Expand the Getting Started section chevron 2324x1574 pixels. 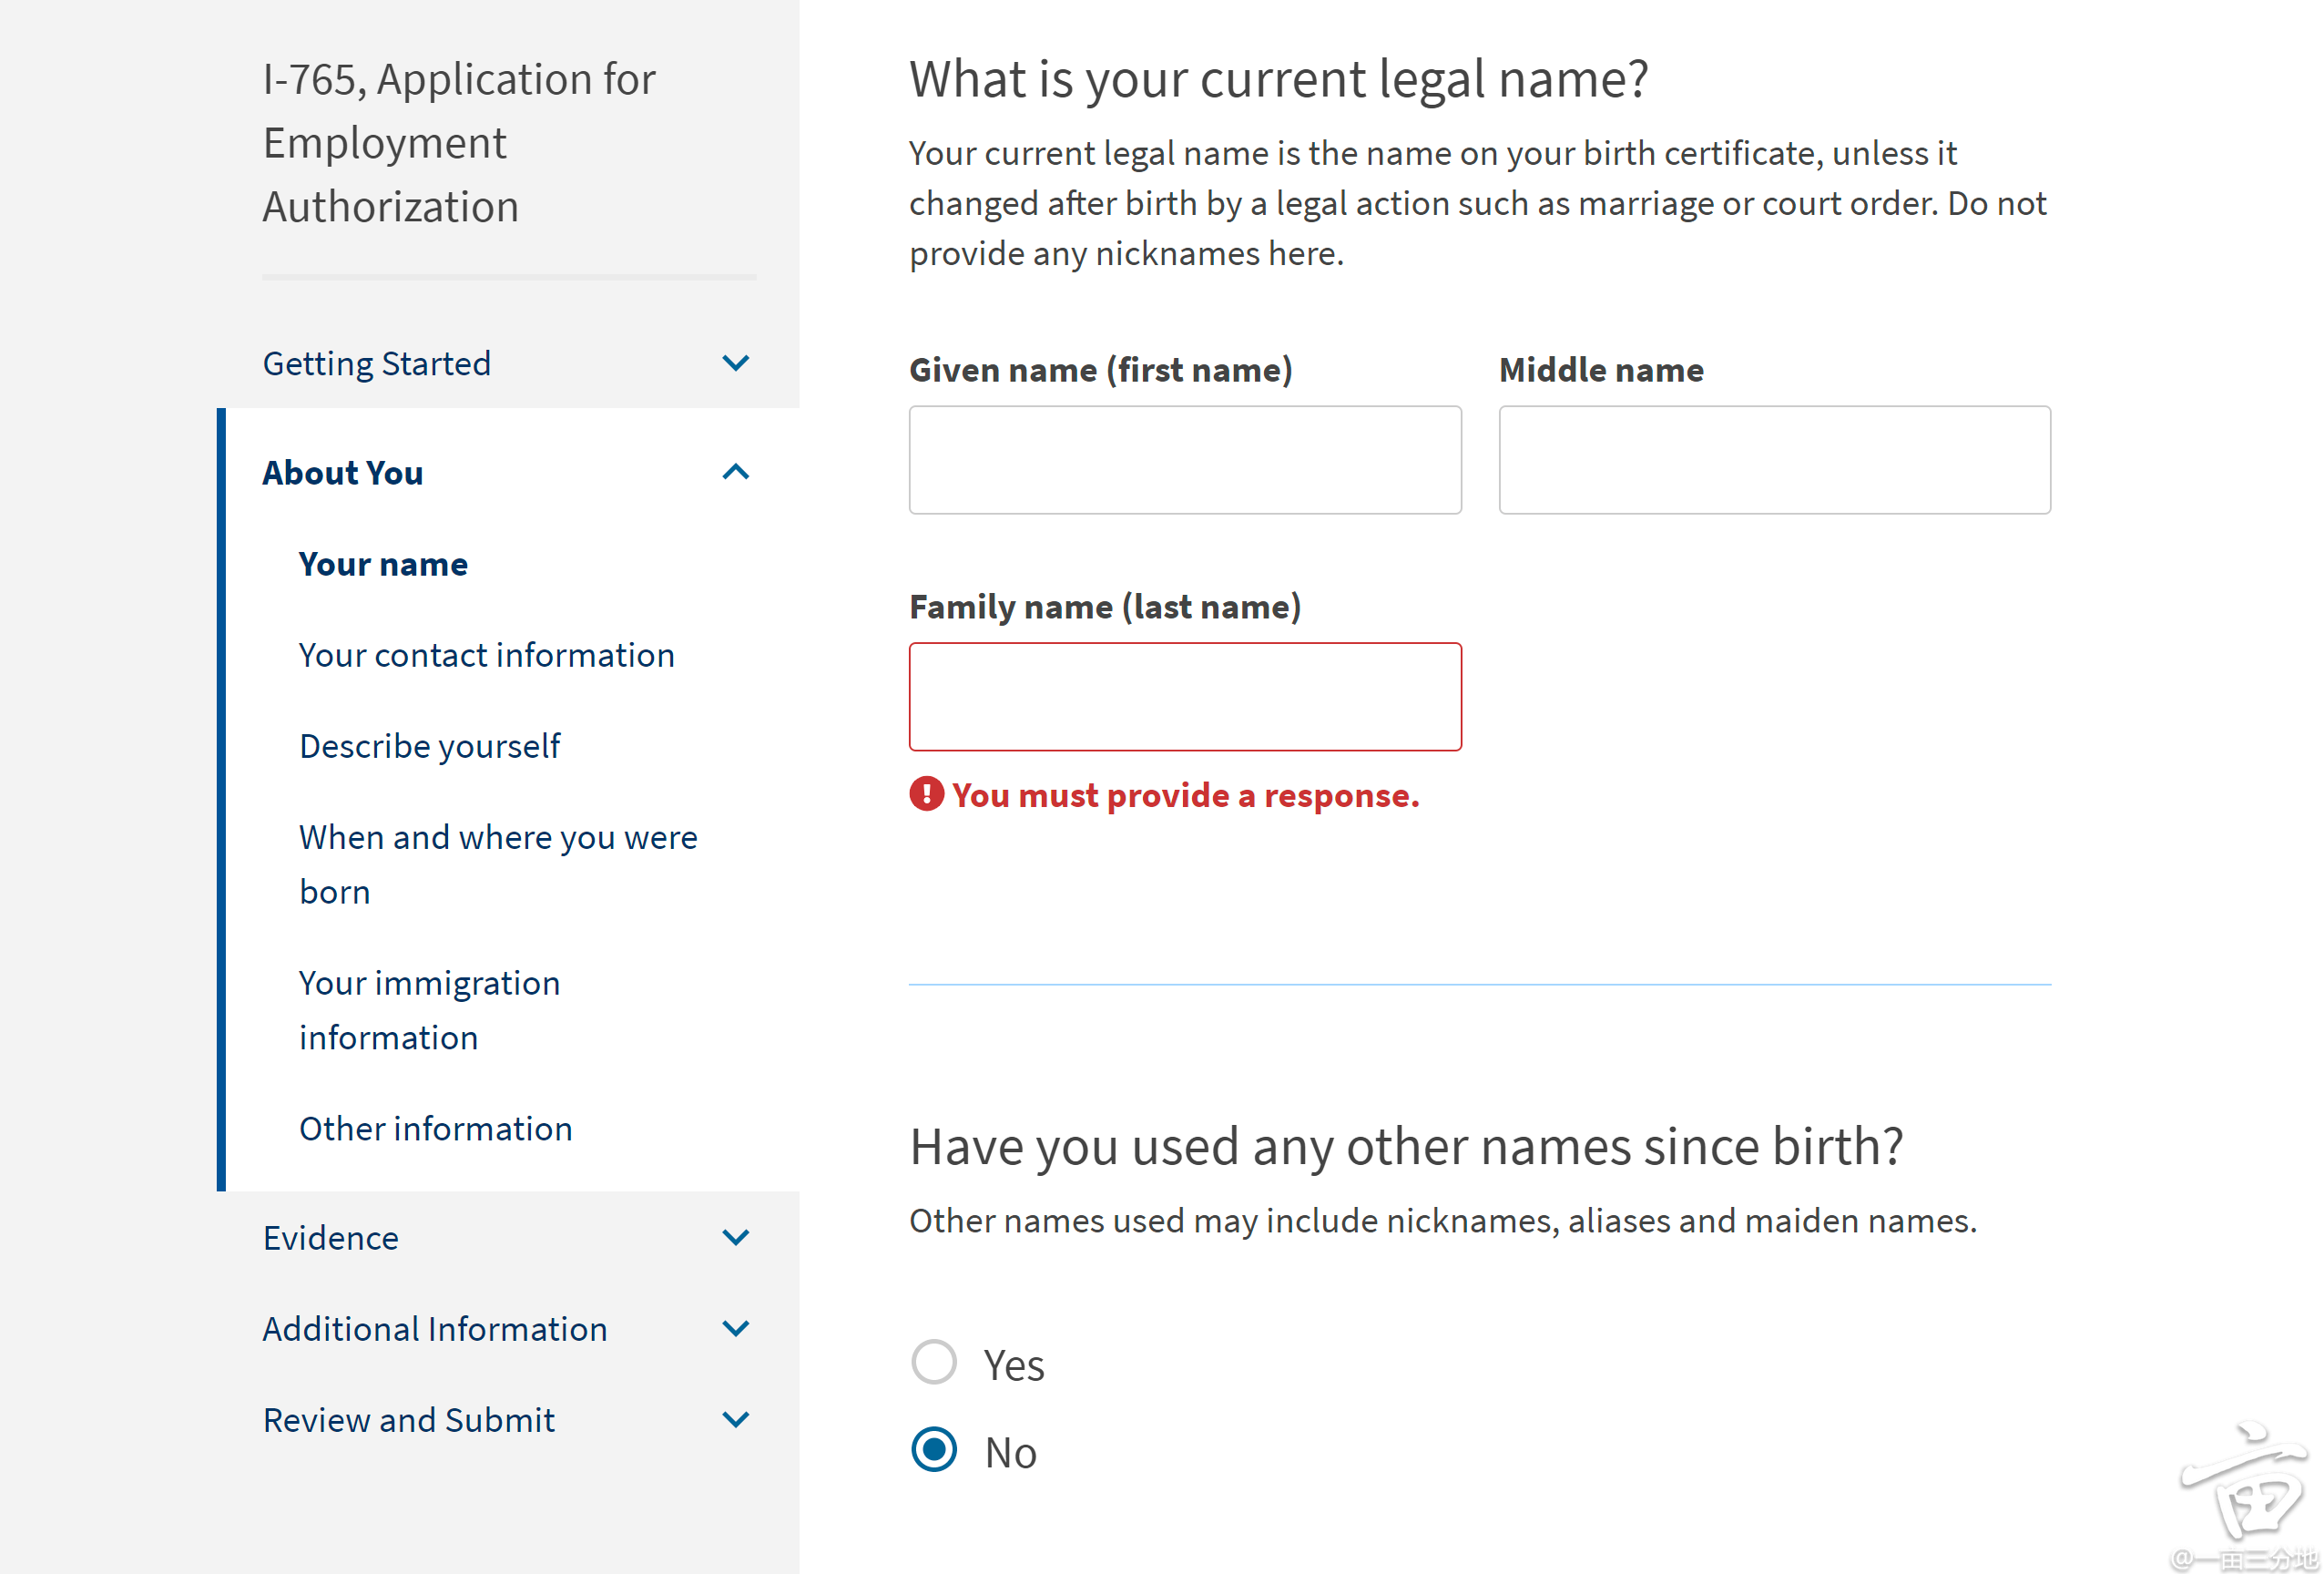point(735,363)
